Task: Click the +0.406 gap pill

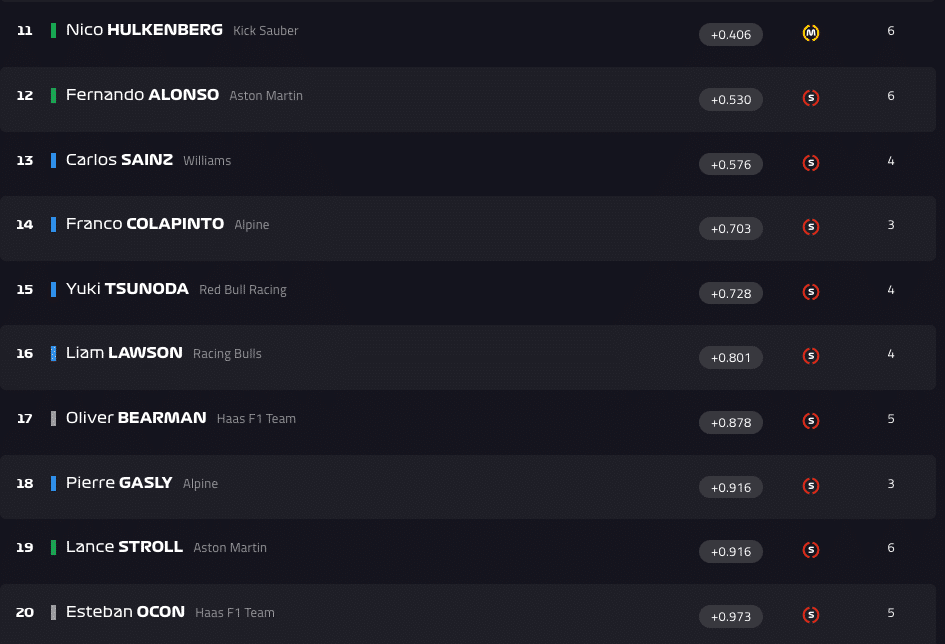Action: click(731, 35)
